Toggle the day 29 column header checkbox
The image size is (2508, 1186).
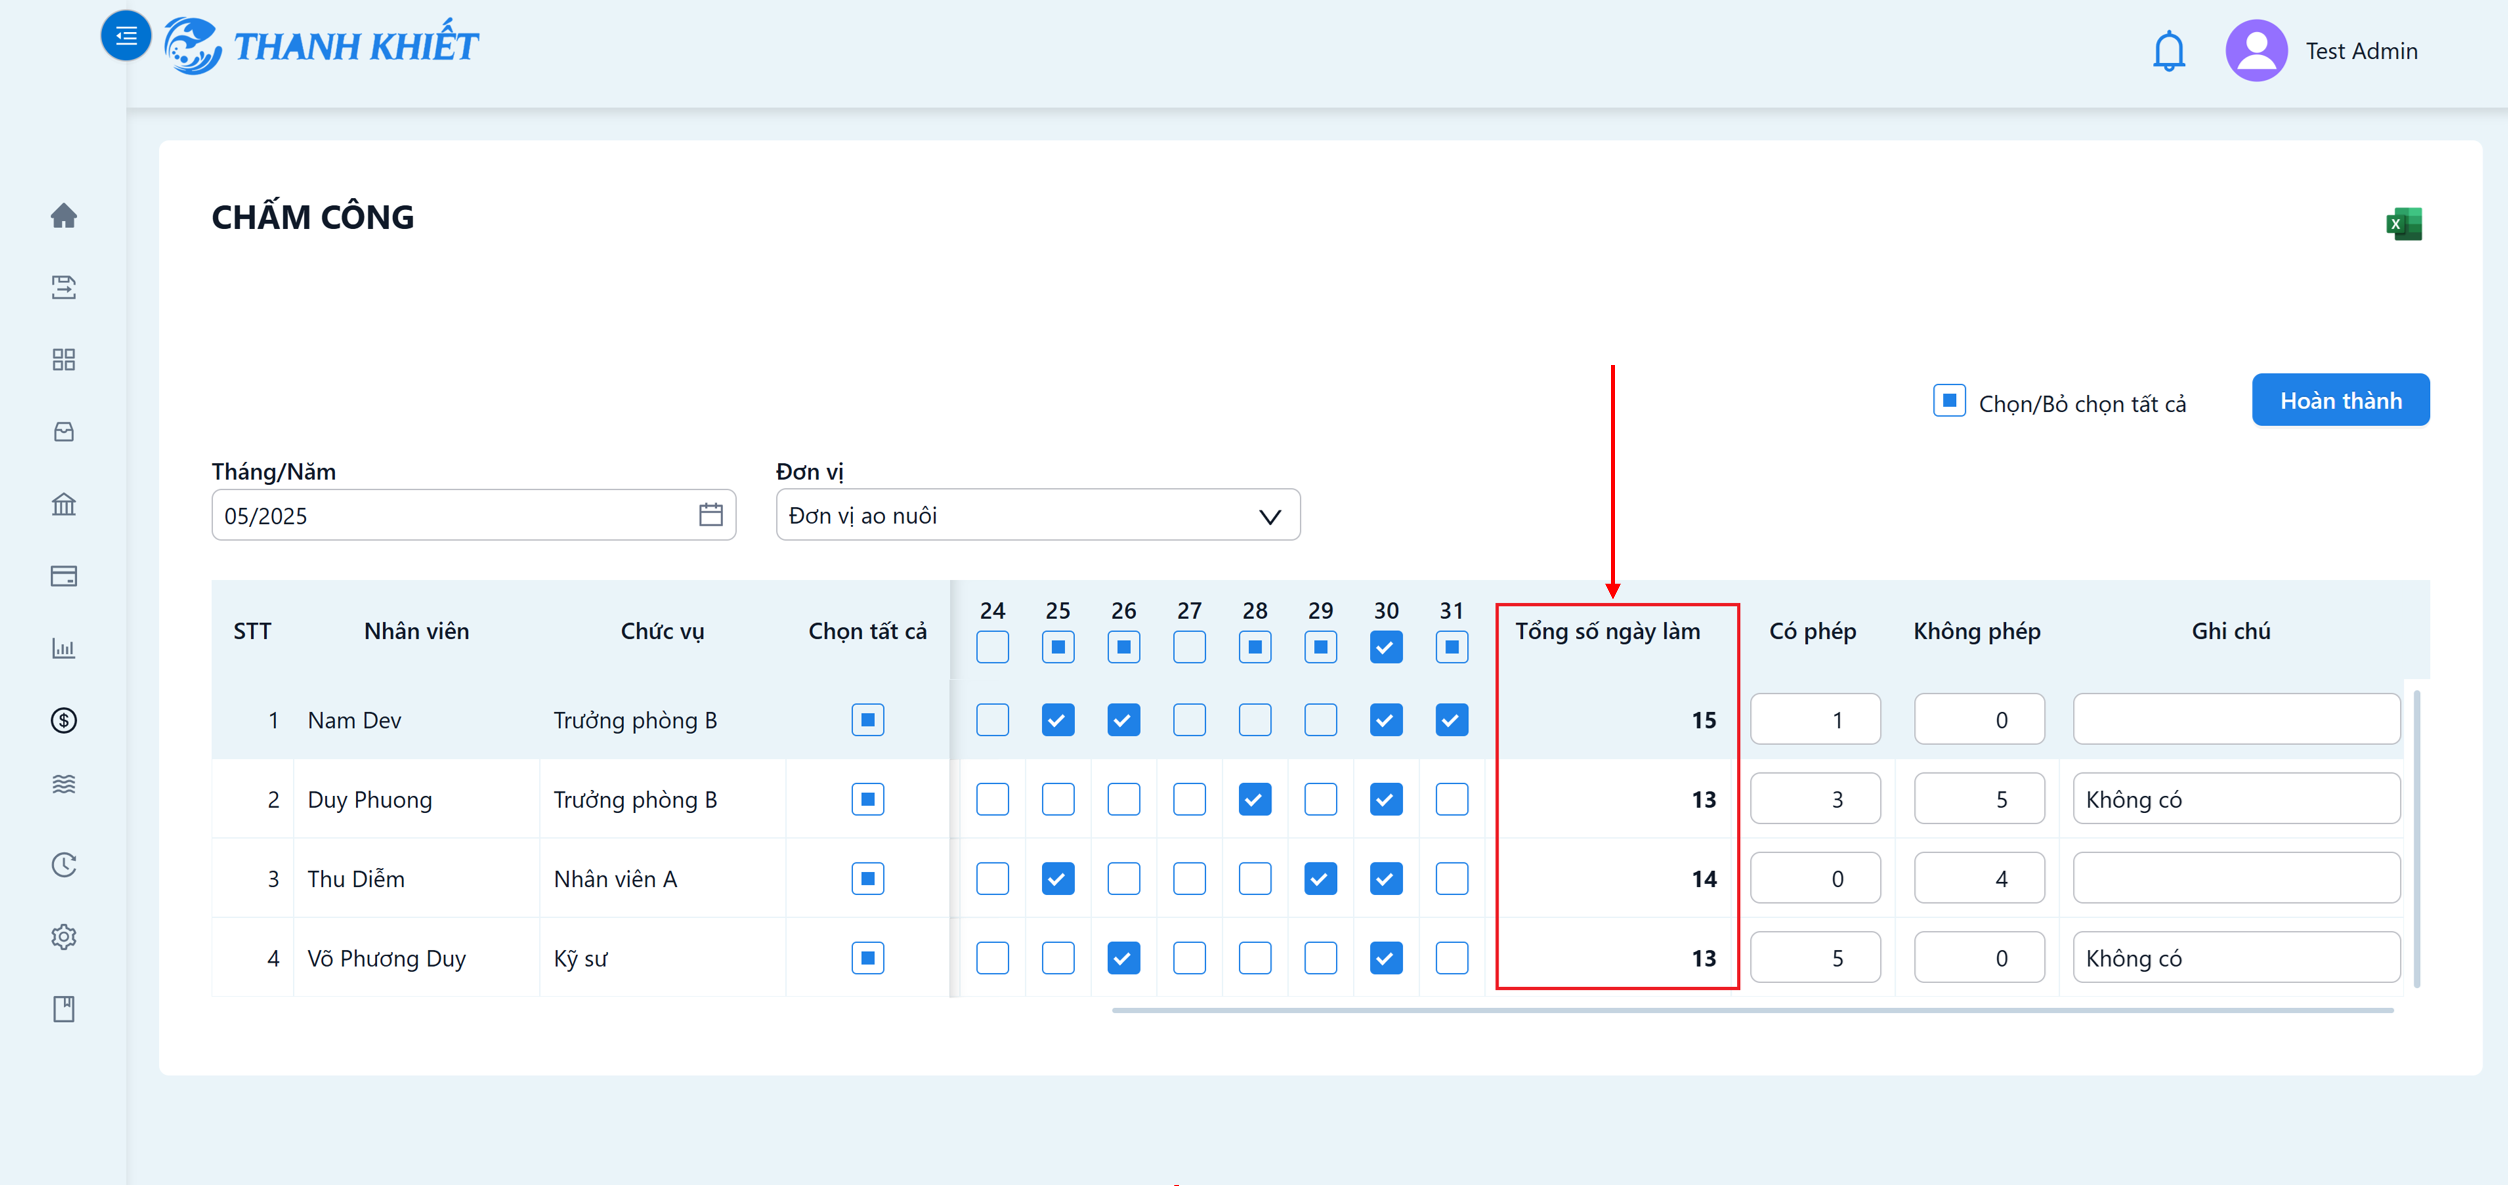point(1320,648)
